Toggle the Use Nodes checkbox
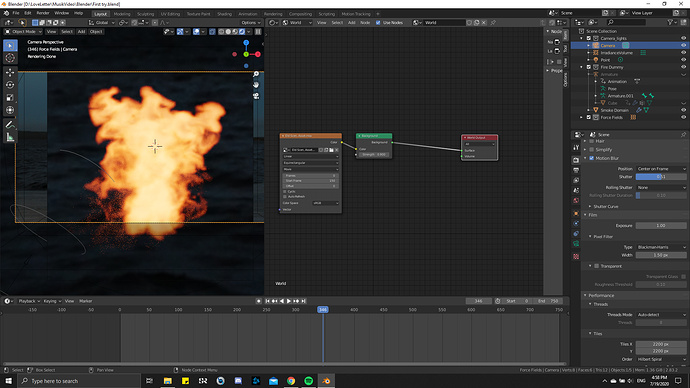690x388 pixels. pyautogui.click(x=378, y=22)
